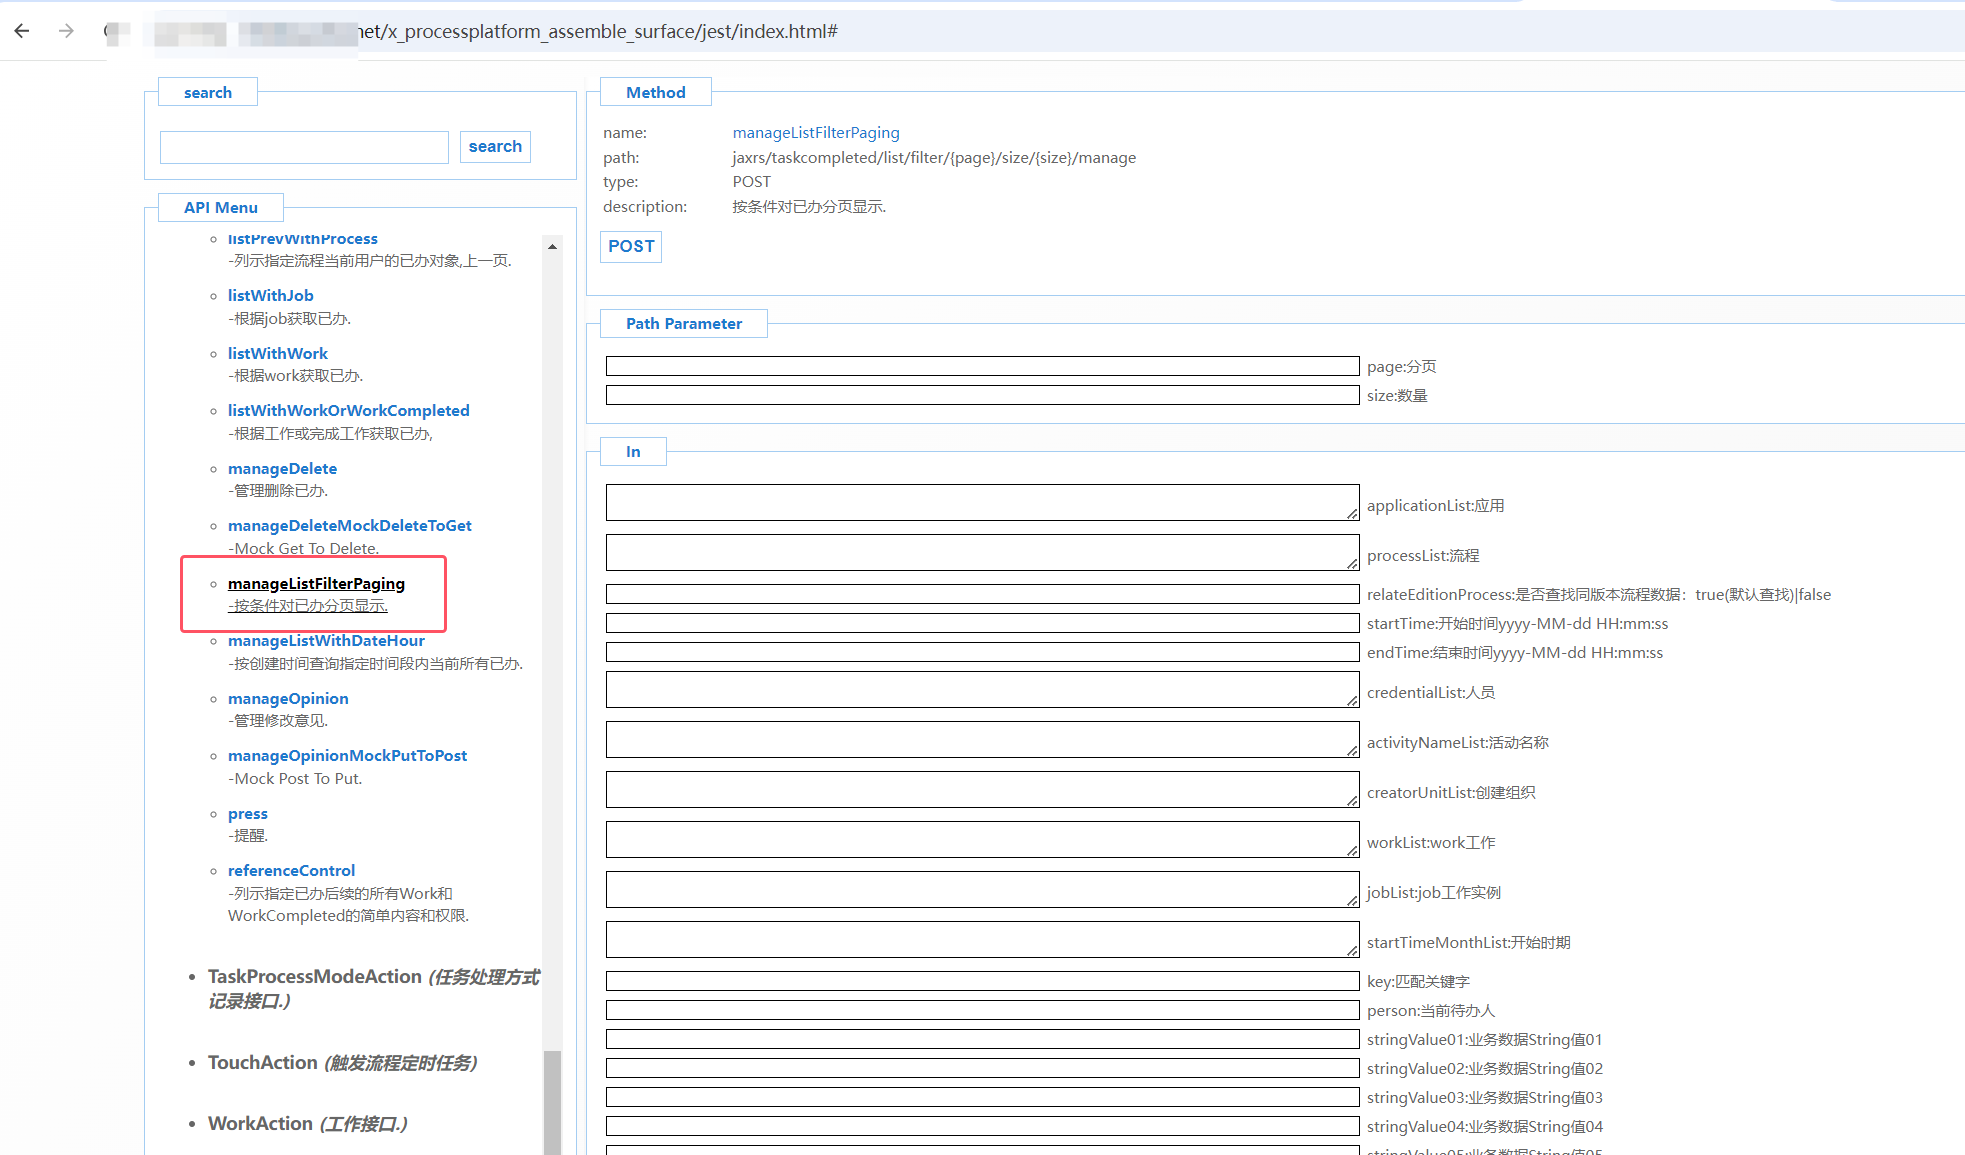Select manageListWithDateHour in API menu

pos(326,640)
